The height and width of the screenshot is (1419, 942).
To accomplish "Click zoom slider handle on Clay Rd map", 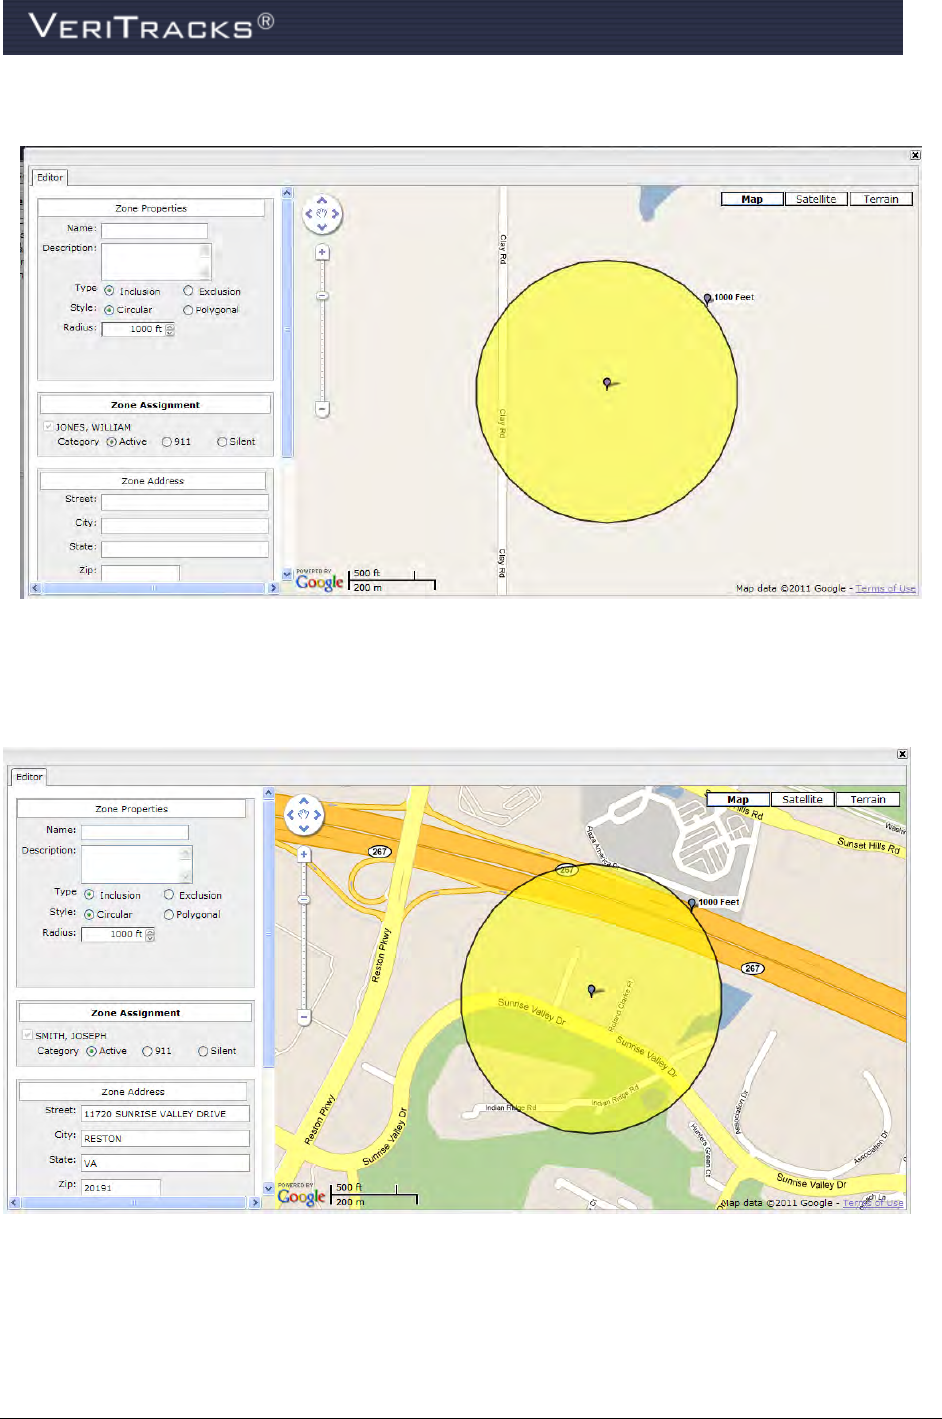I will click(x=322, y=296).
